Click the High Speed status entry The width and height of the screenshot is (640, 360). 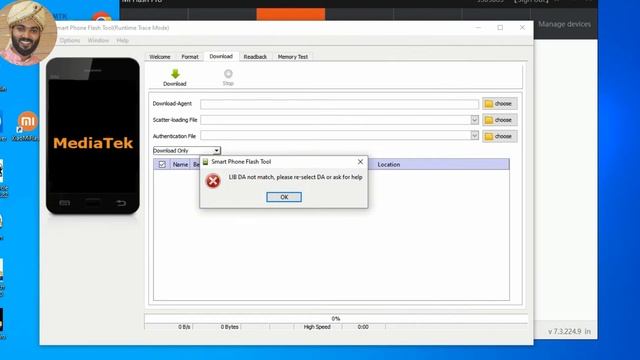[317, 327]
